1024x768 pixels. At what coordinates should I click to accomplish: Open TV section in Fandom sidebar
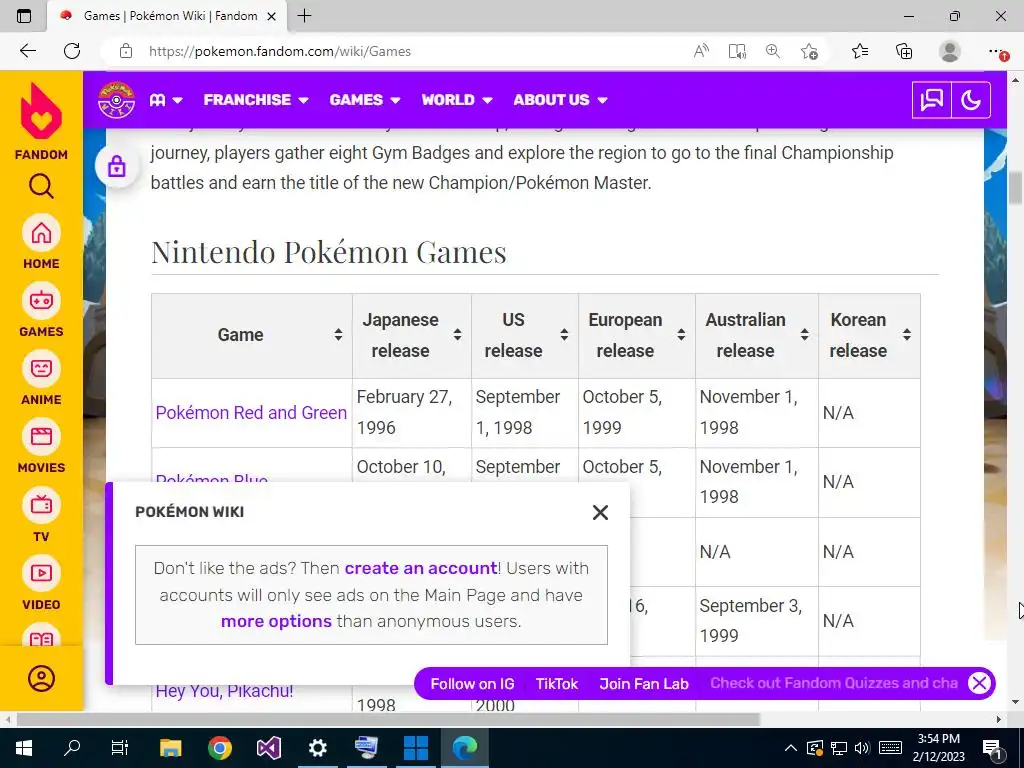pos(41,514)
